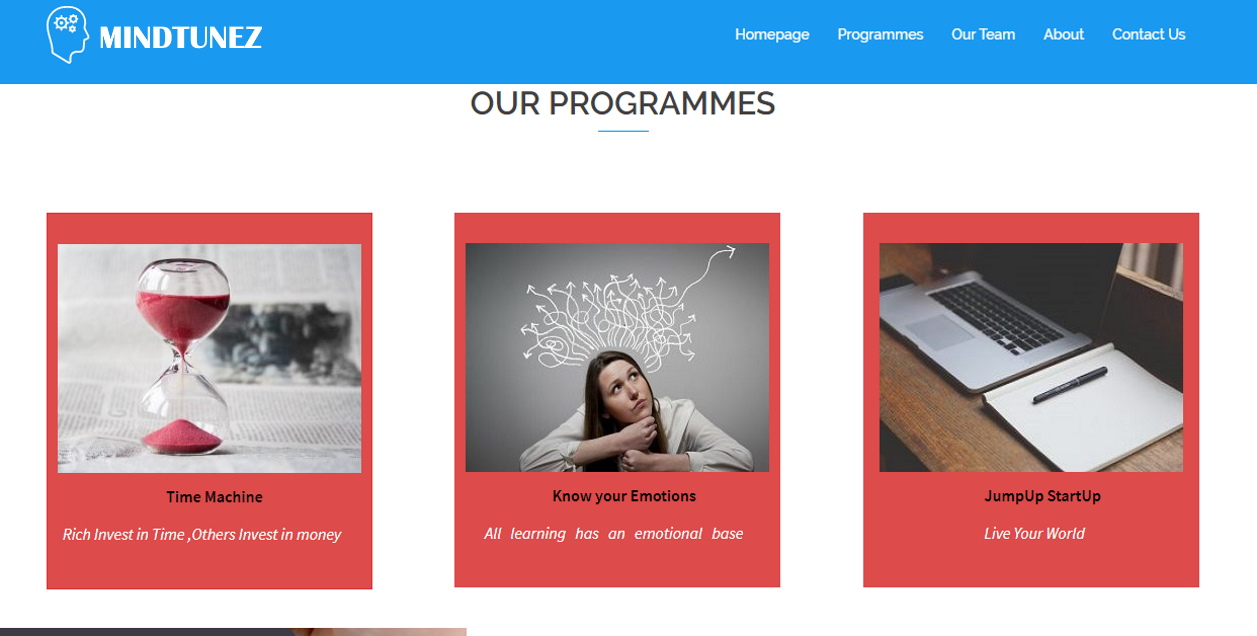Open the Our Team navigation link
The height and width of the screenshot is (636, 1257).
[983, 34]
